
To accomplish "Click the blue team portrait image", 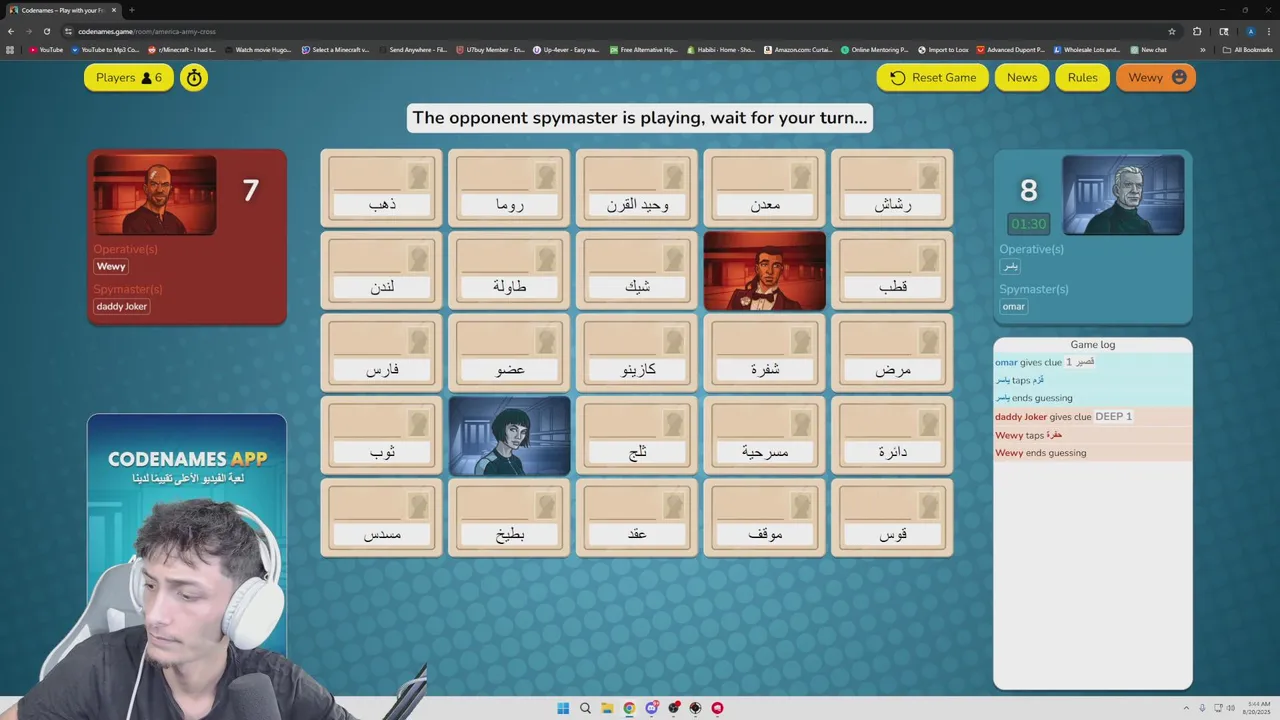I will tap(1123, 195).
